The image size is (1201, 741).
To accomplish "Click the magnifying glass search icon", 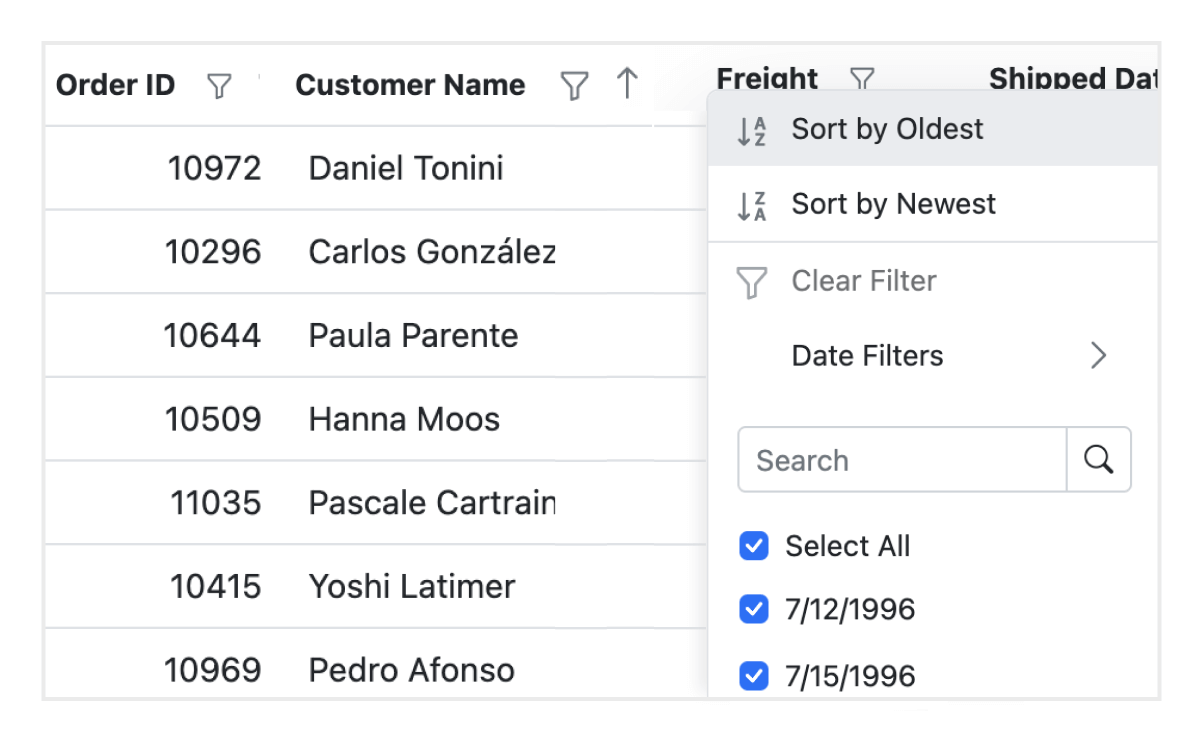I will [1099, 459].
